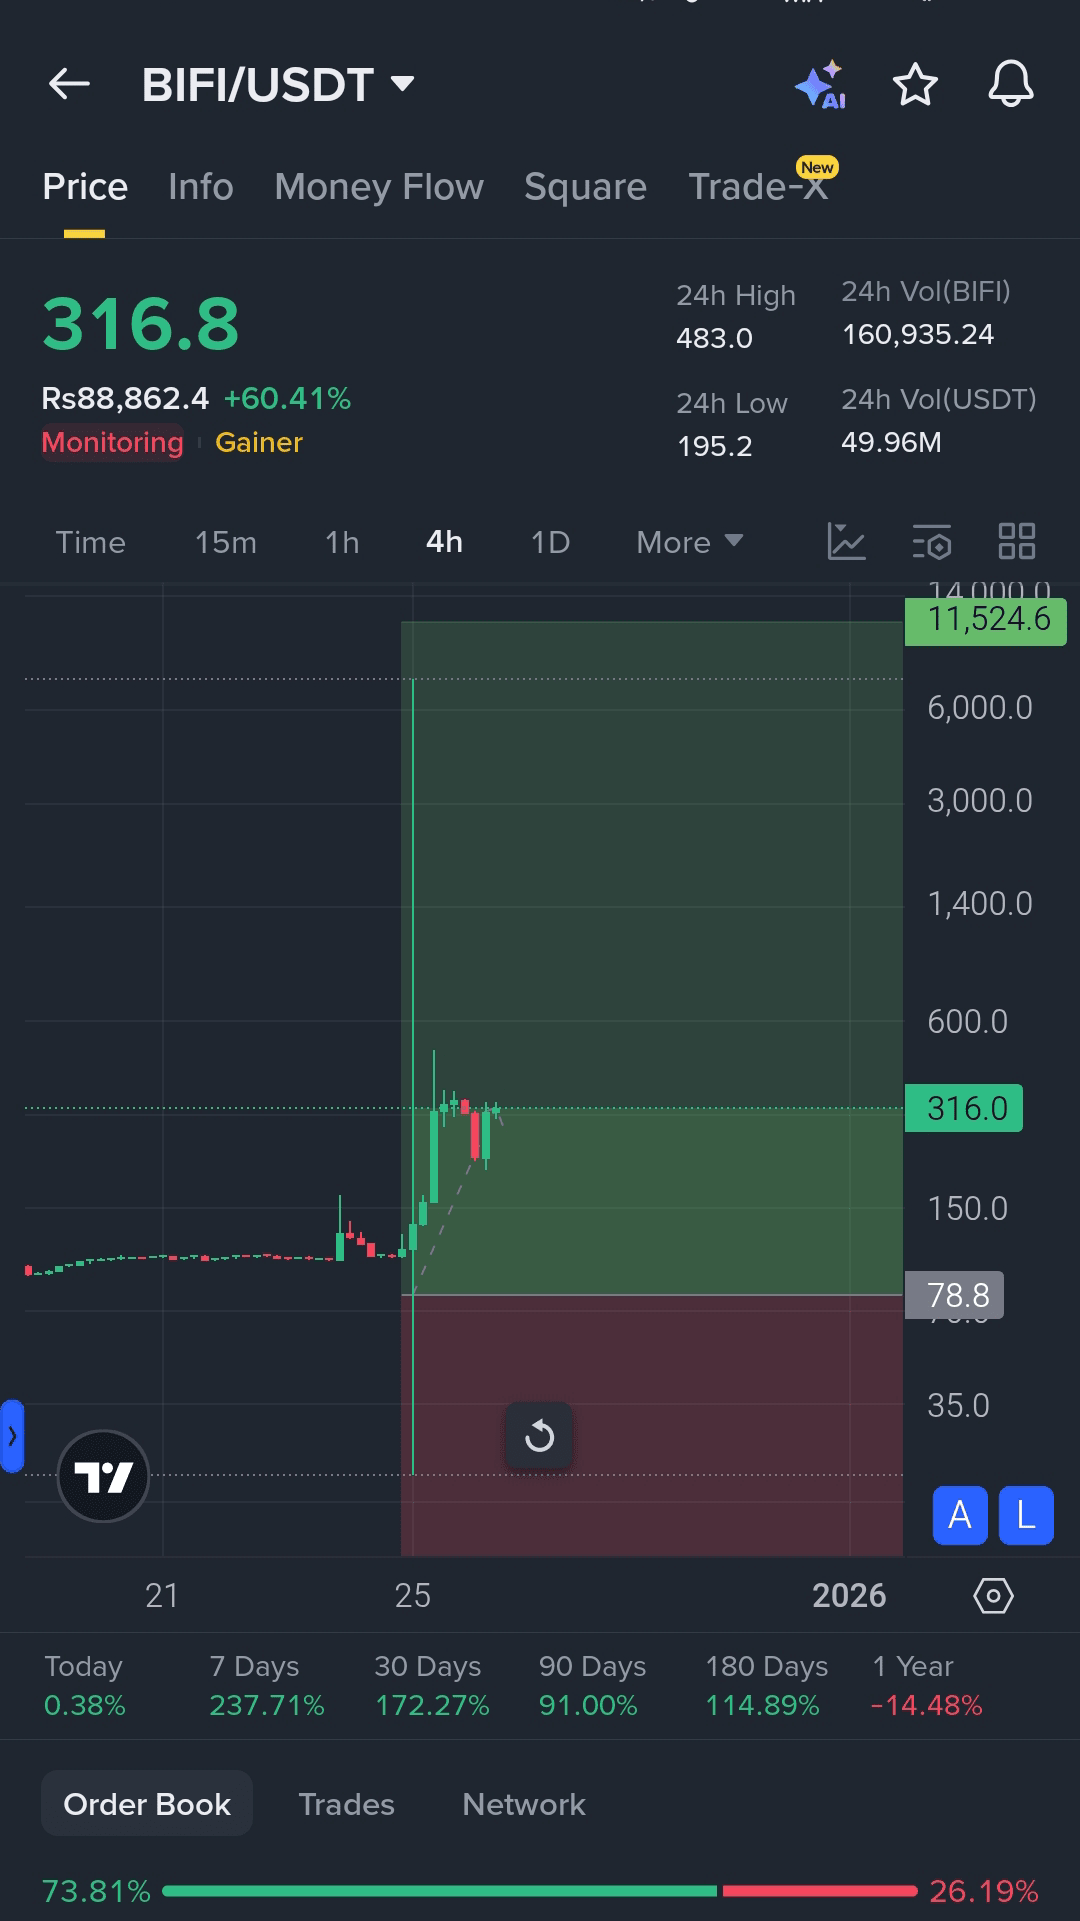Open the Info tab
The height and width of the screenshot is (1921, 1080).
(201, 187)
